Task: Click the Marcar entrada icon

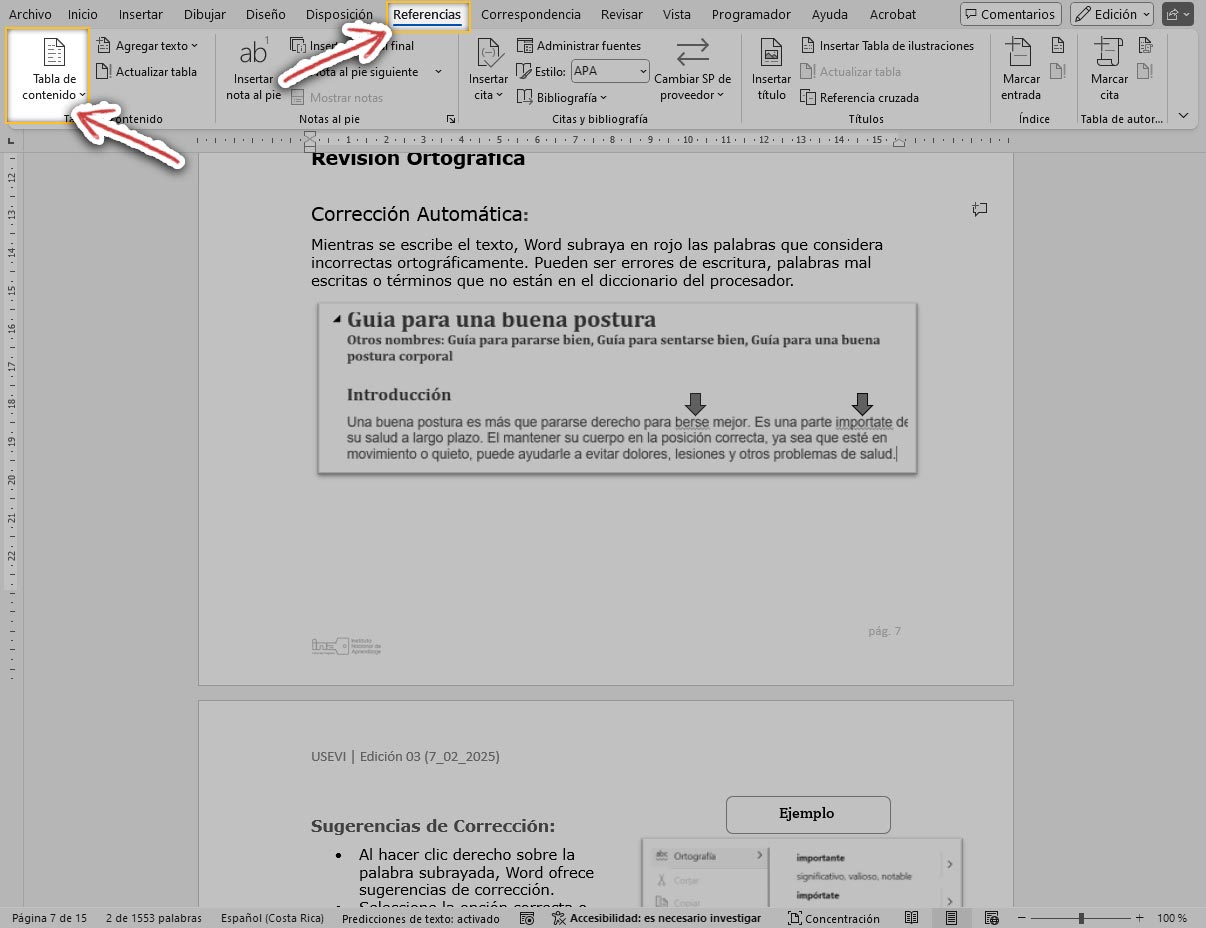Action: [x=1020, y=53]
